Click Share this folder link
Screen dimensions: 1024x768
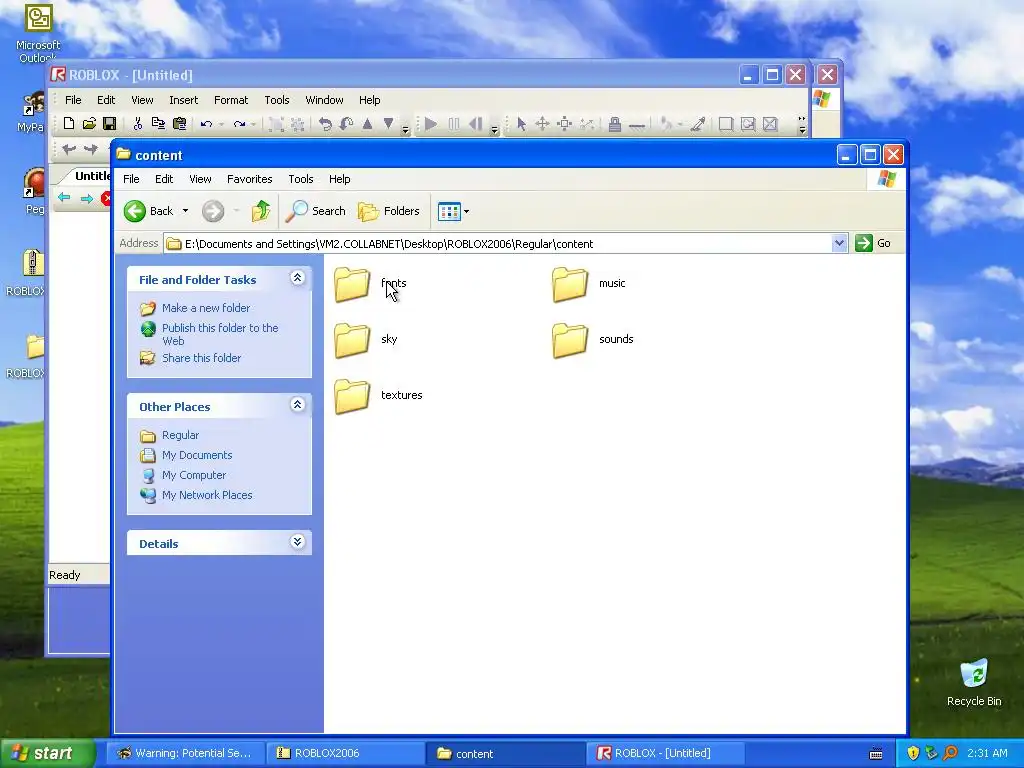[201, 358]
